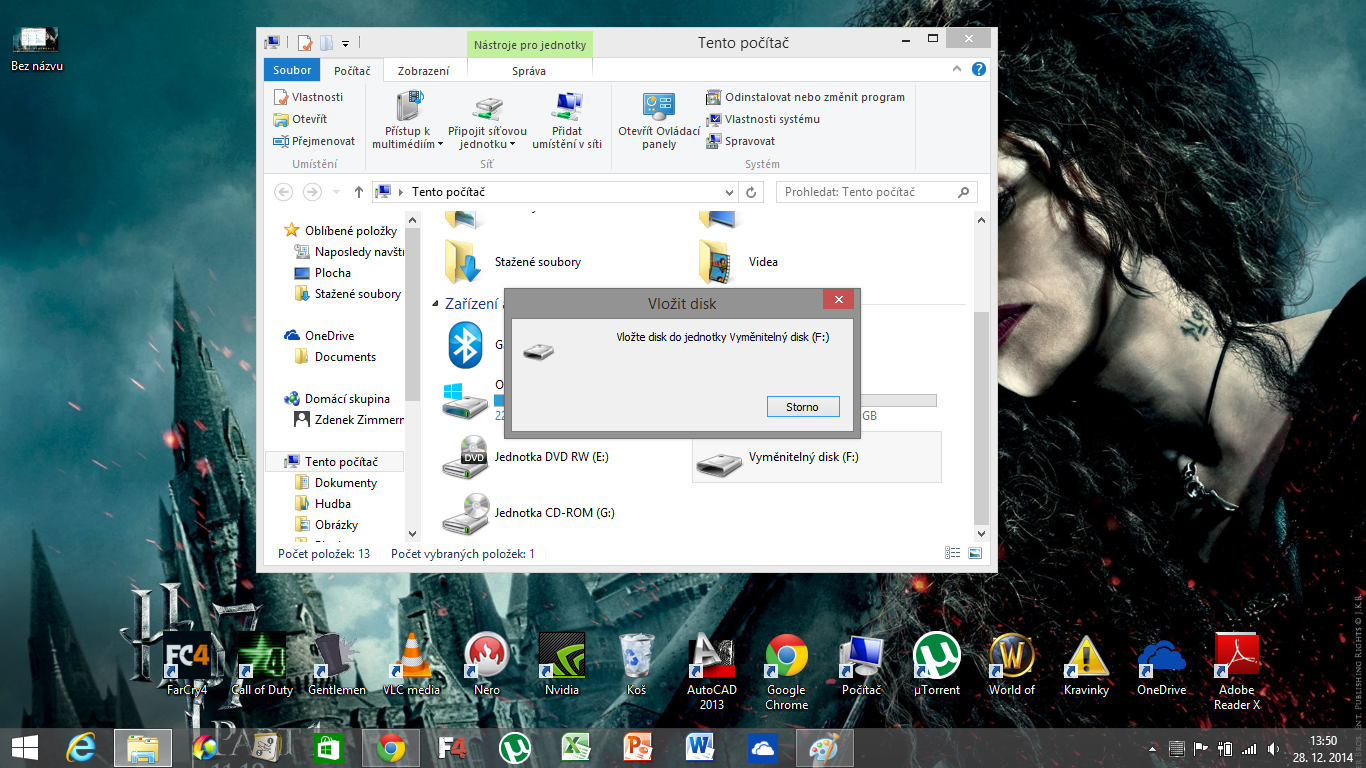
Task: Open Google Chrome from the taskbar
Action: pos(390,748)
